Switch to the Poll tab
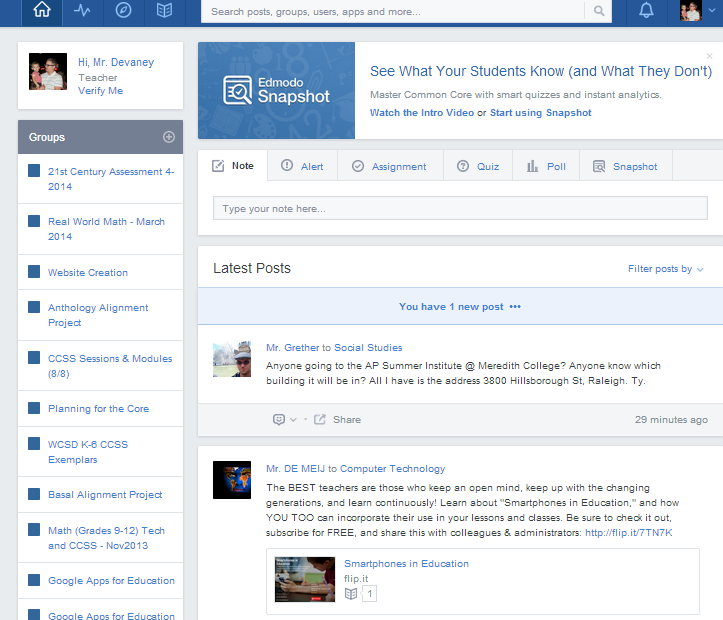This screenshot has height=620, width=723. pyautogui.click(x=546, y=166)
